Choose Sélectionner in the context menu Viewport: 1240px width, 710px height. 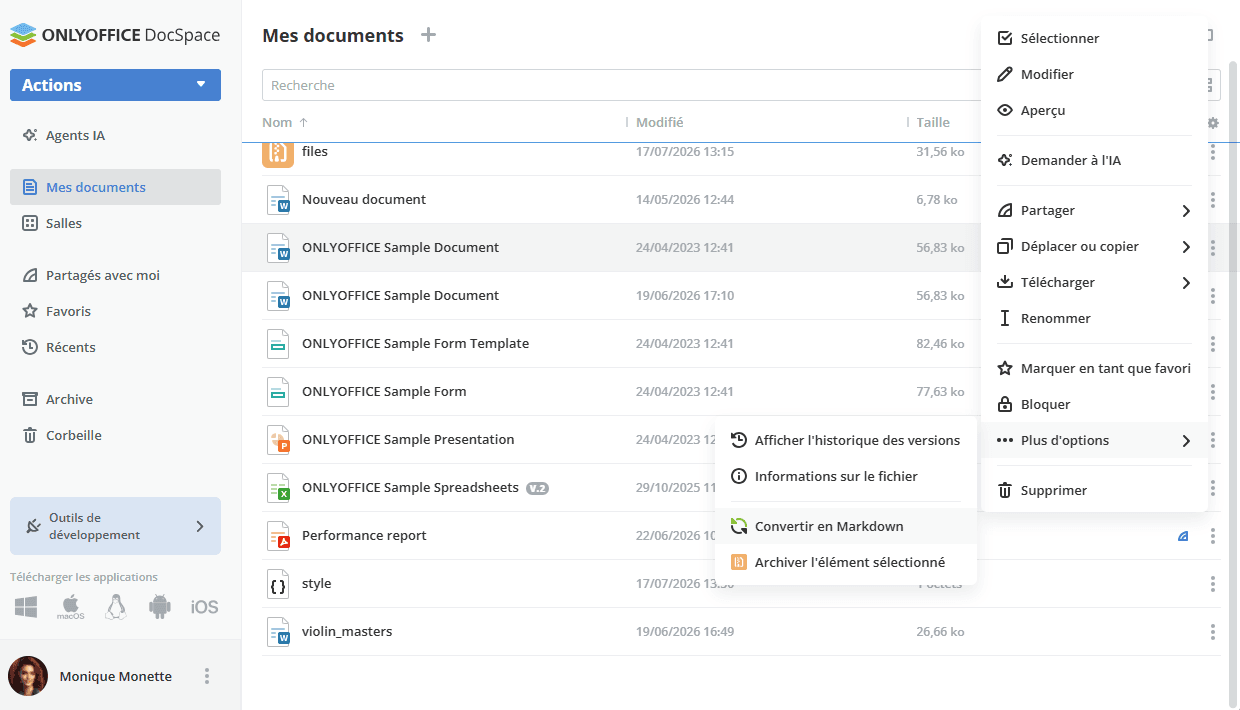coord(1094,38)
